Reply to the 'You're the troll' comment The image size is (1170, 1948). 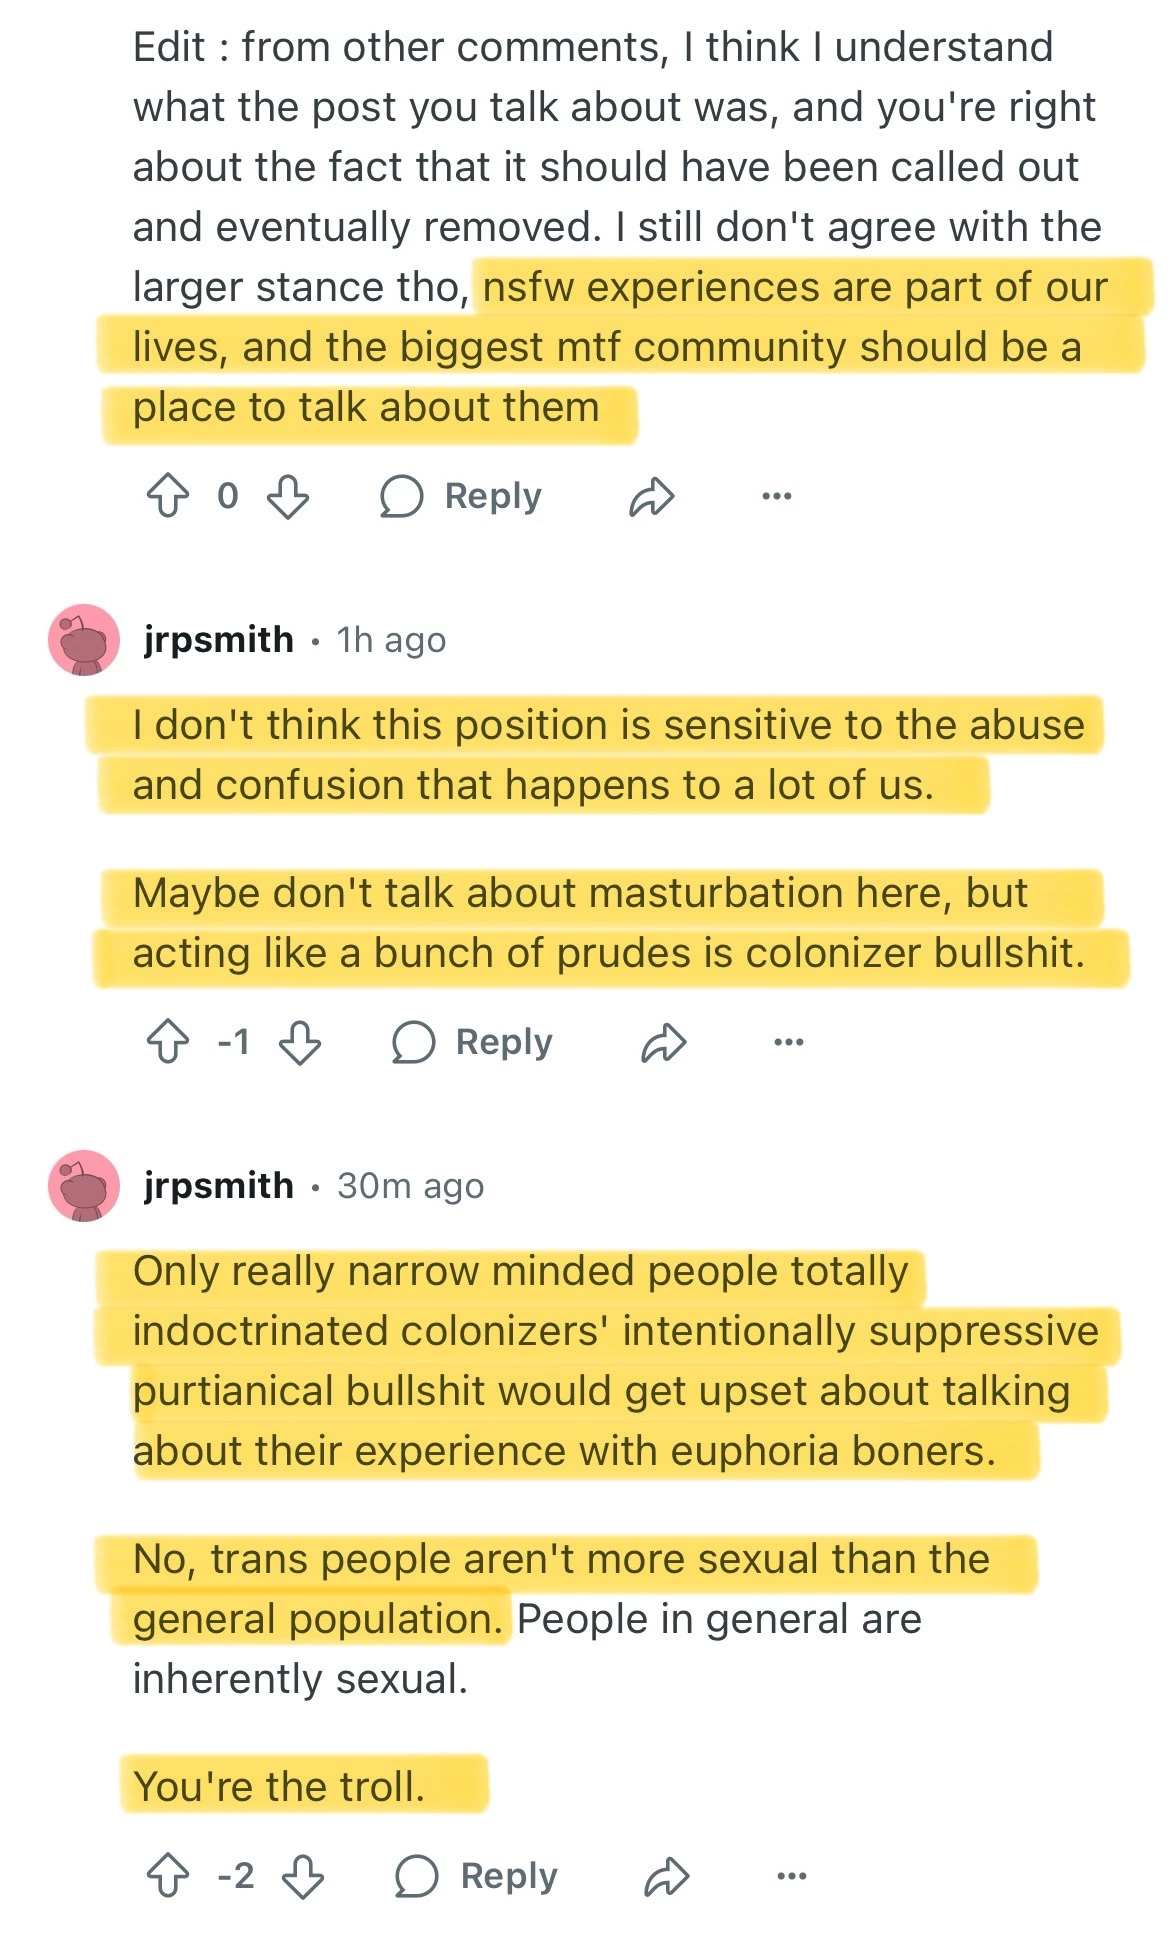pyautogui.click(x=476, y=1876)
